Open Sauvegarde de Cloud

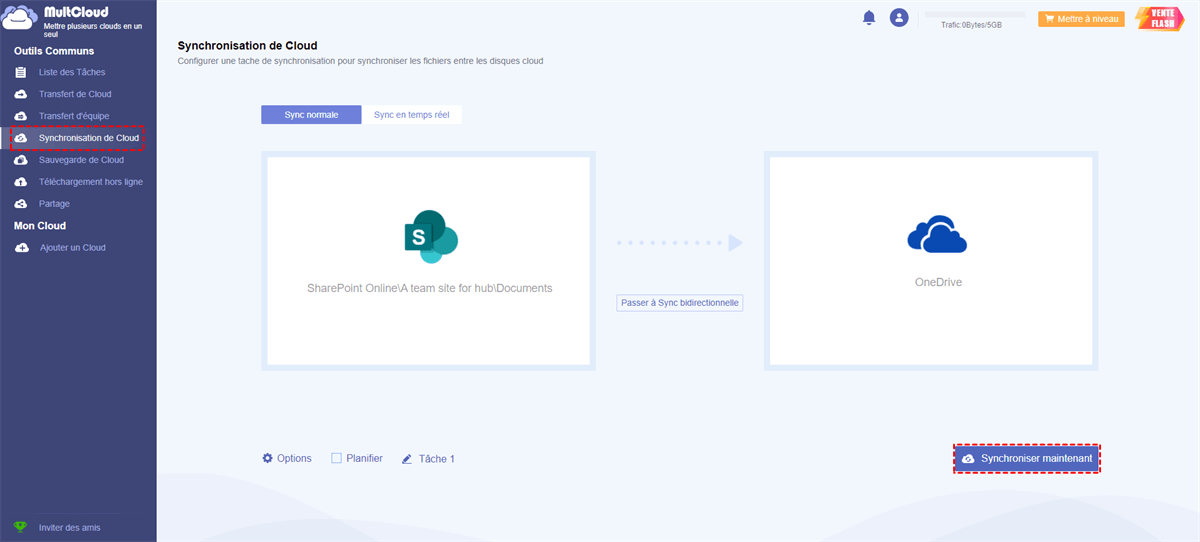click(x=81, y=160)
